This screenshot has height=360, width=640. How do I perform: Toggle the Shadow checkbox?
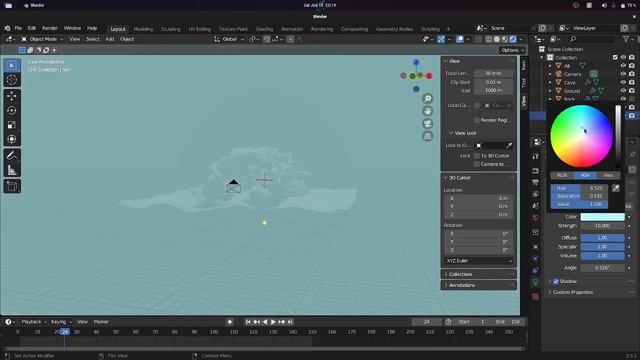(x=556, y=282)
